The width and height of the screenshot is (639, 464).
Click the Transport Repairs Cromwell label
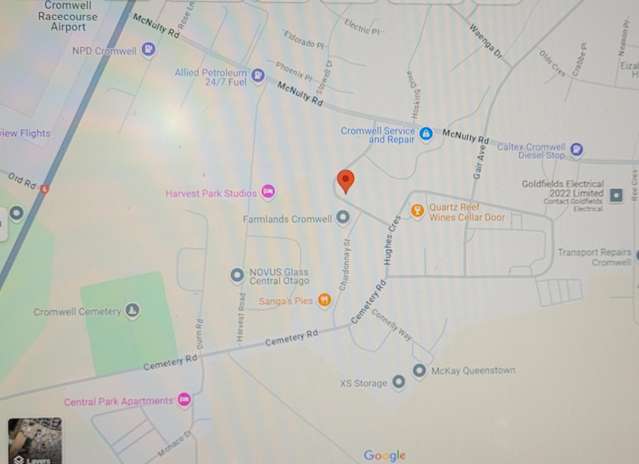(594, 257)
